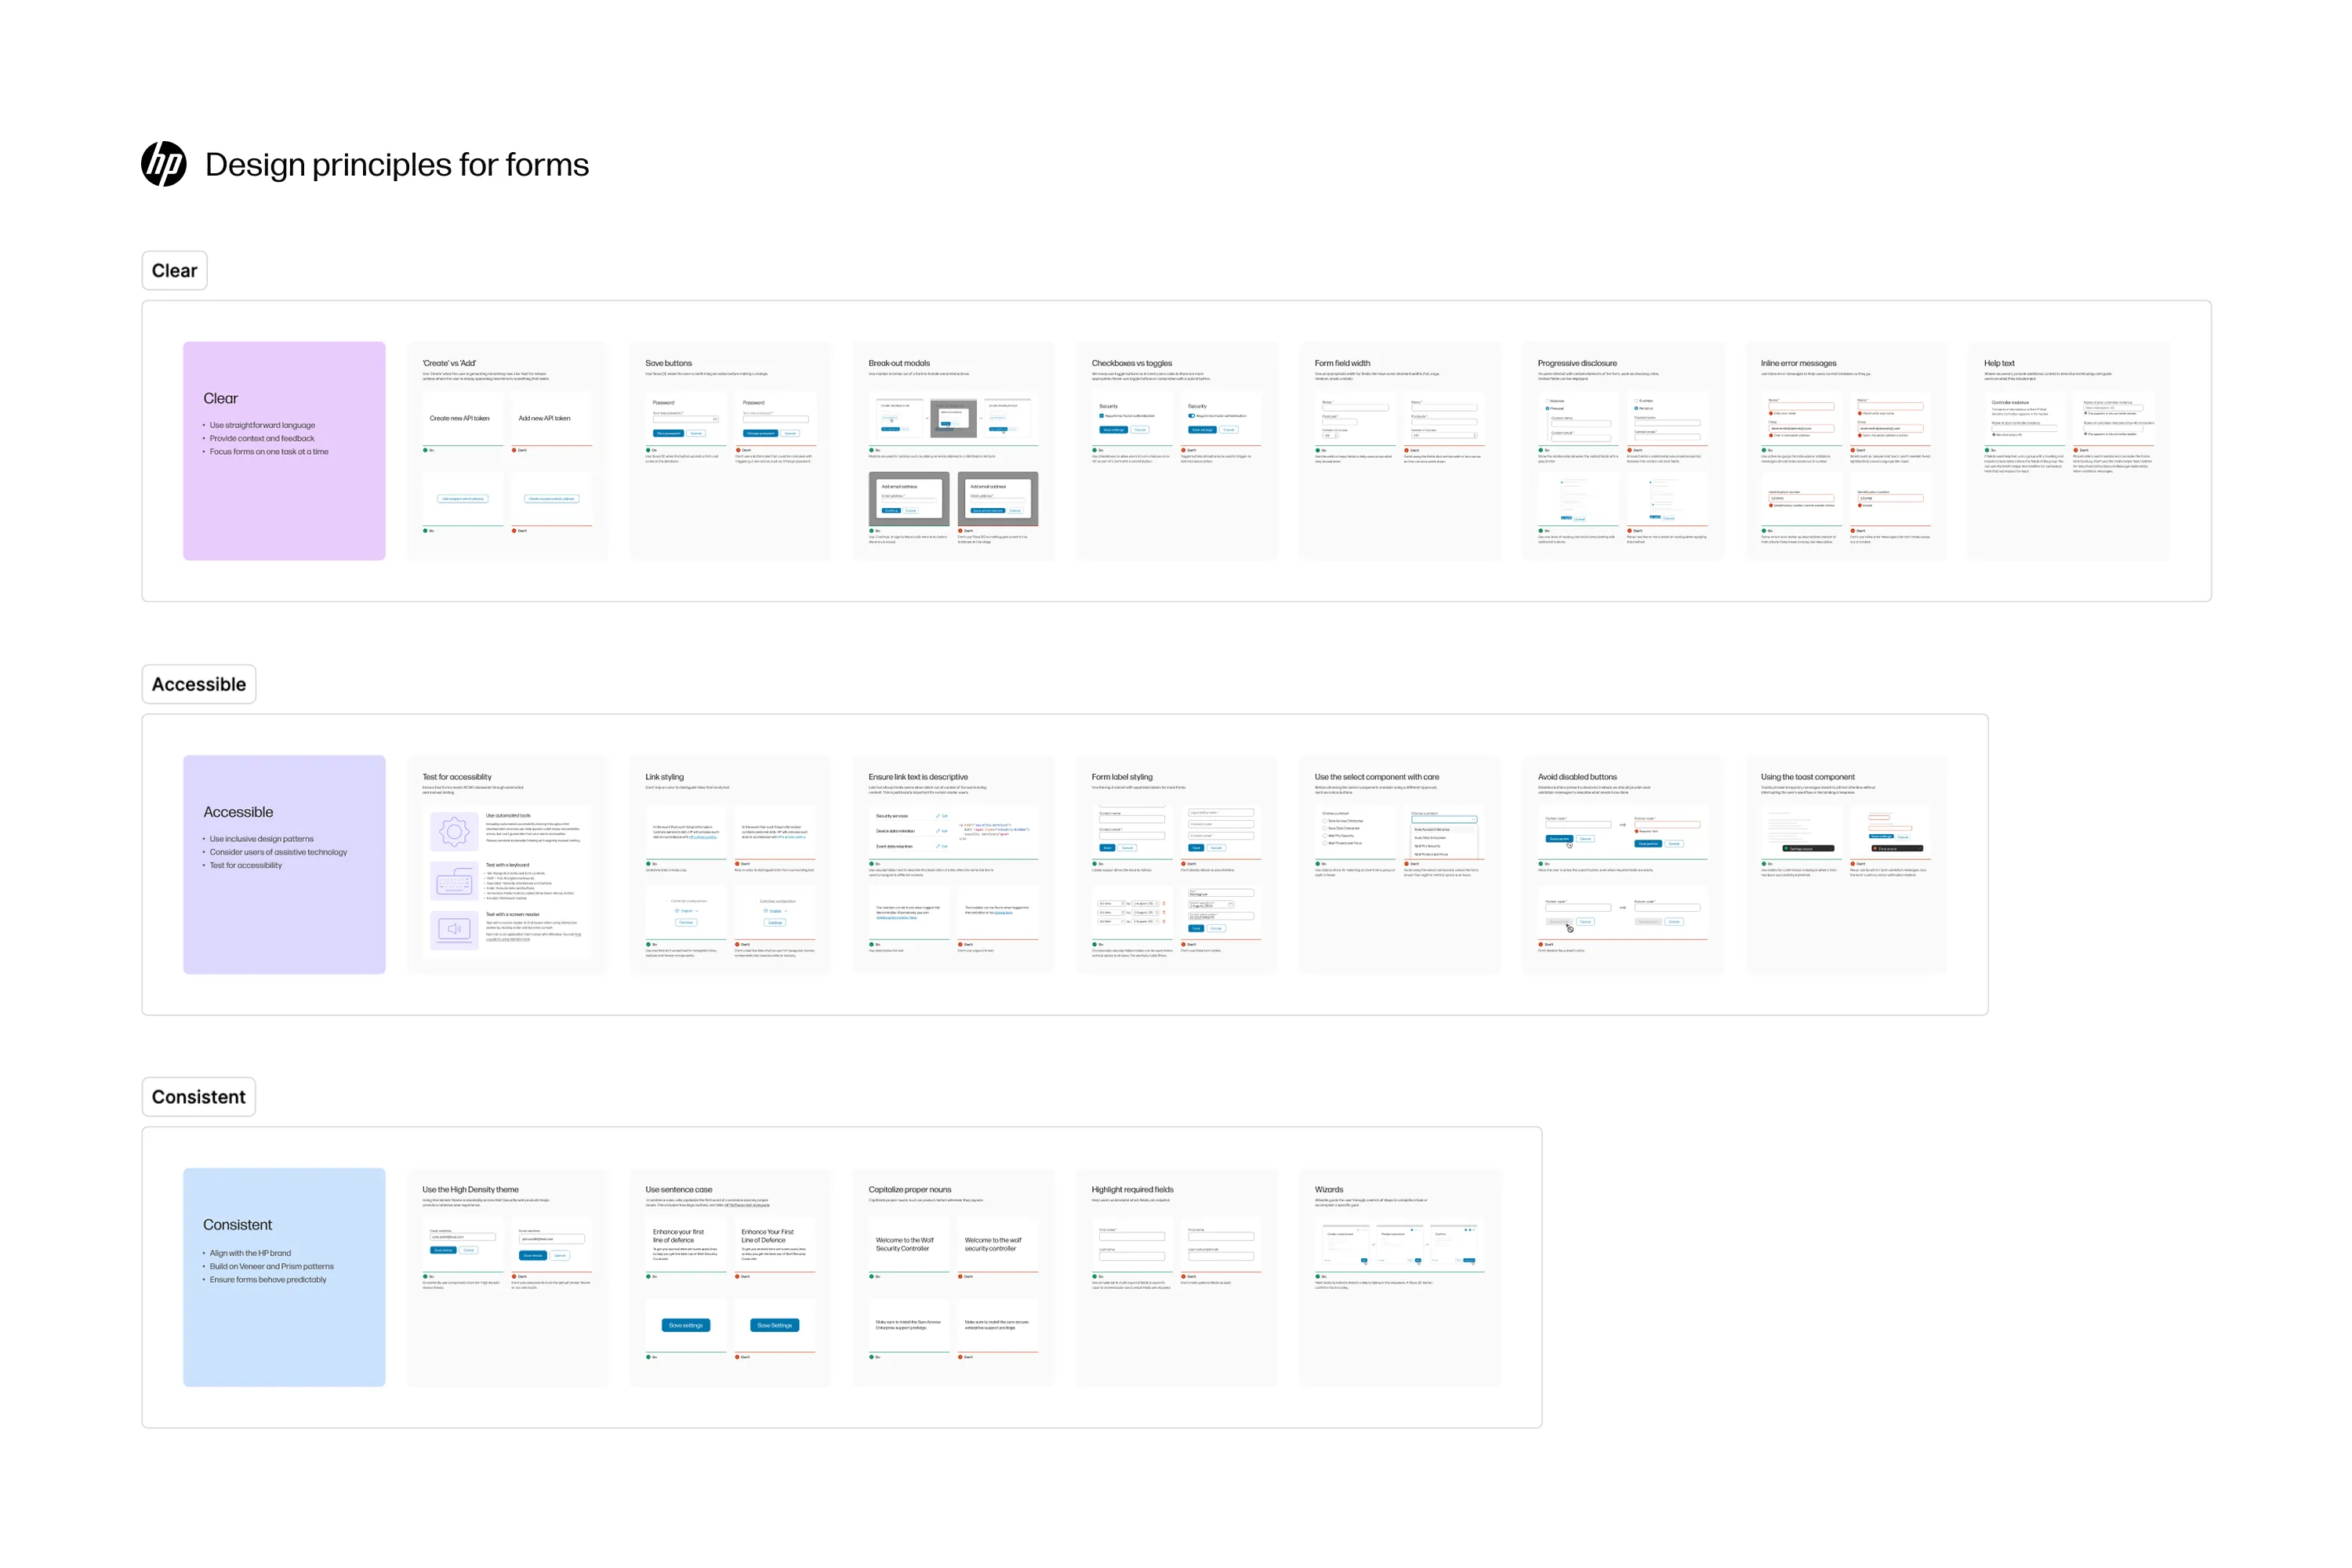Click the gear icon for automated tools
2352x1568 pixels.
(454, 831)
